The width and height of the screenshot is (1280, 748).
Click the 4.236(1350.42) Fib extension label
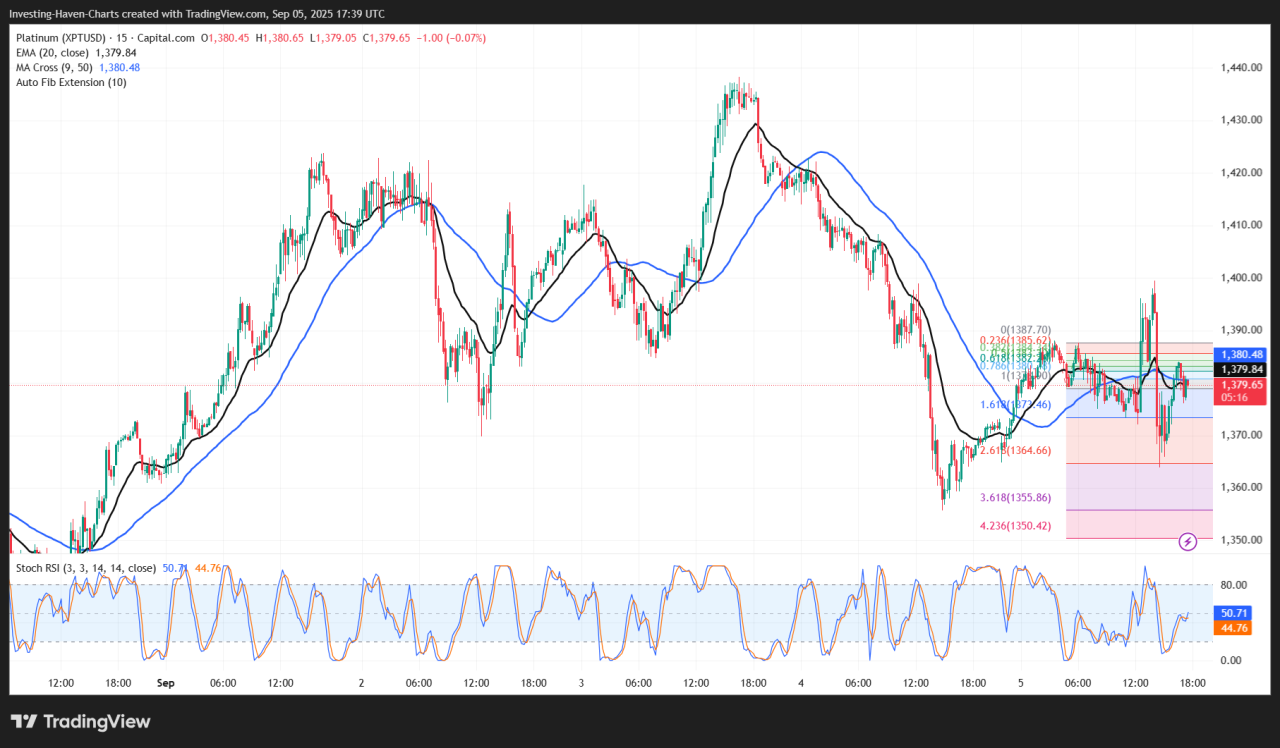coord(1017,525)
